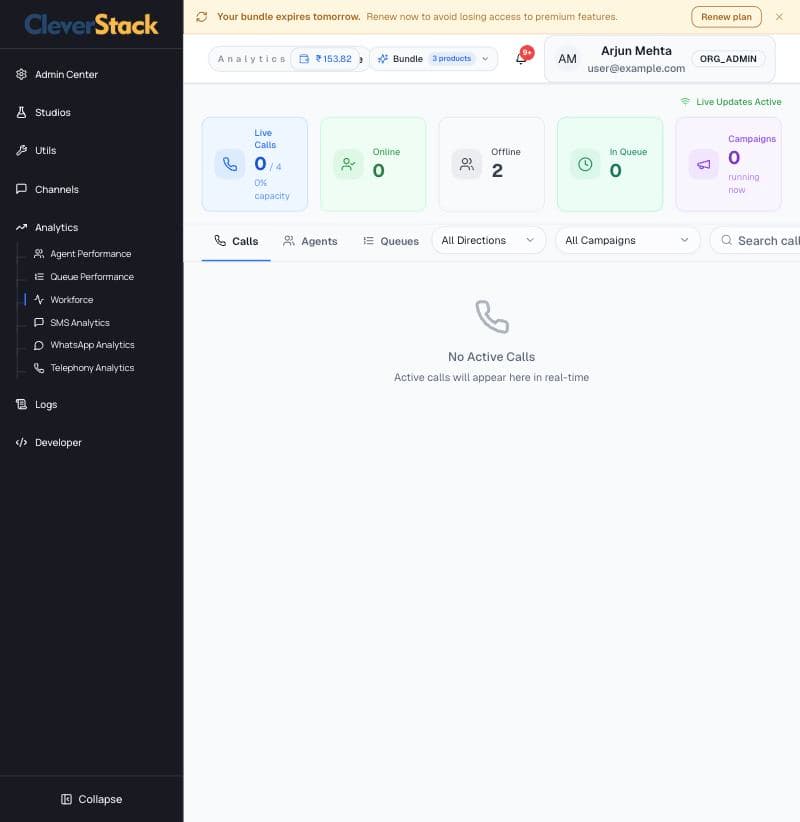
Task: Click the Analytics breadcrumb label
Action: [x=251, y=59]
